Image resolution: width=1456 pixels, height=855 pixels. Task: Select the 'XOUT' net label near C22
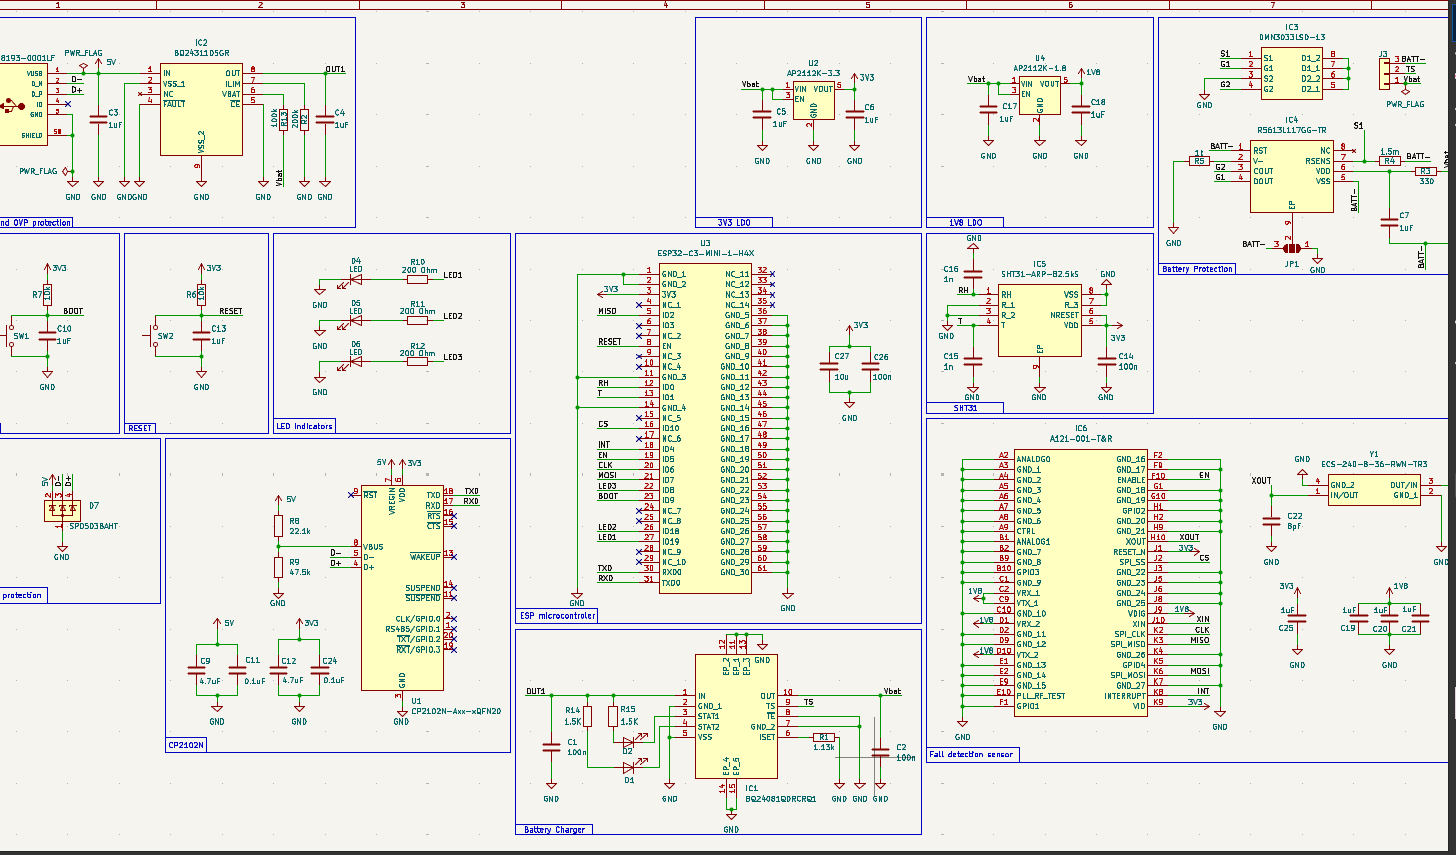[1262, 480]
